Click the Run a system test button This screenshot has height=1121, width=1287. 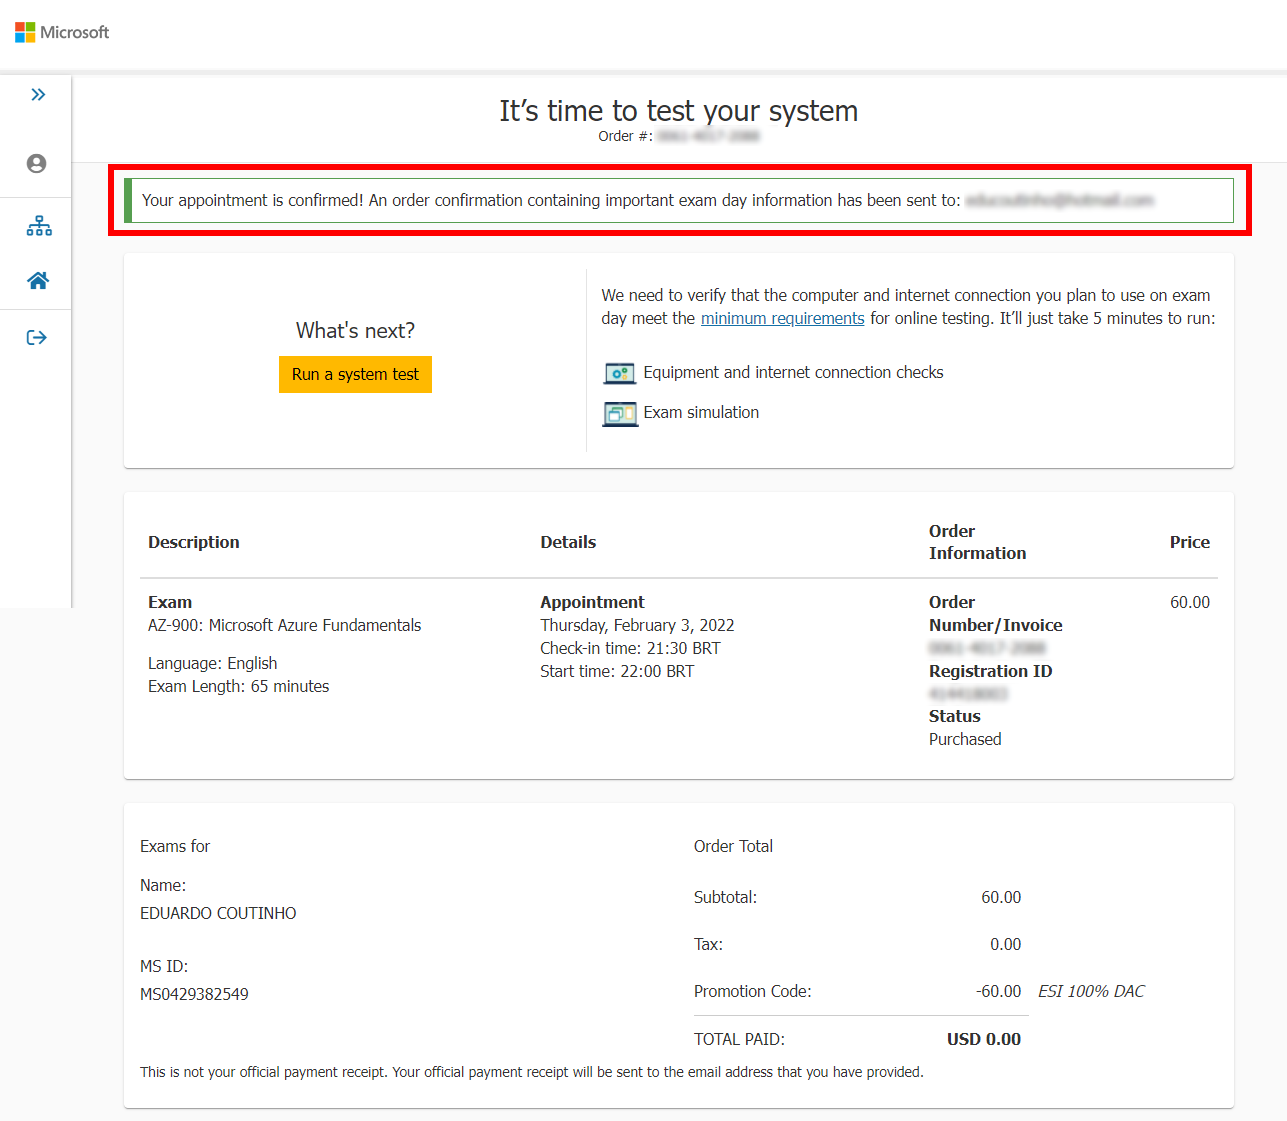pos(355,374)
